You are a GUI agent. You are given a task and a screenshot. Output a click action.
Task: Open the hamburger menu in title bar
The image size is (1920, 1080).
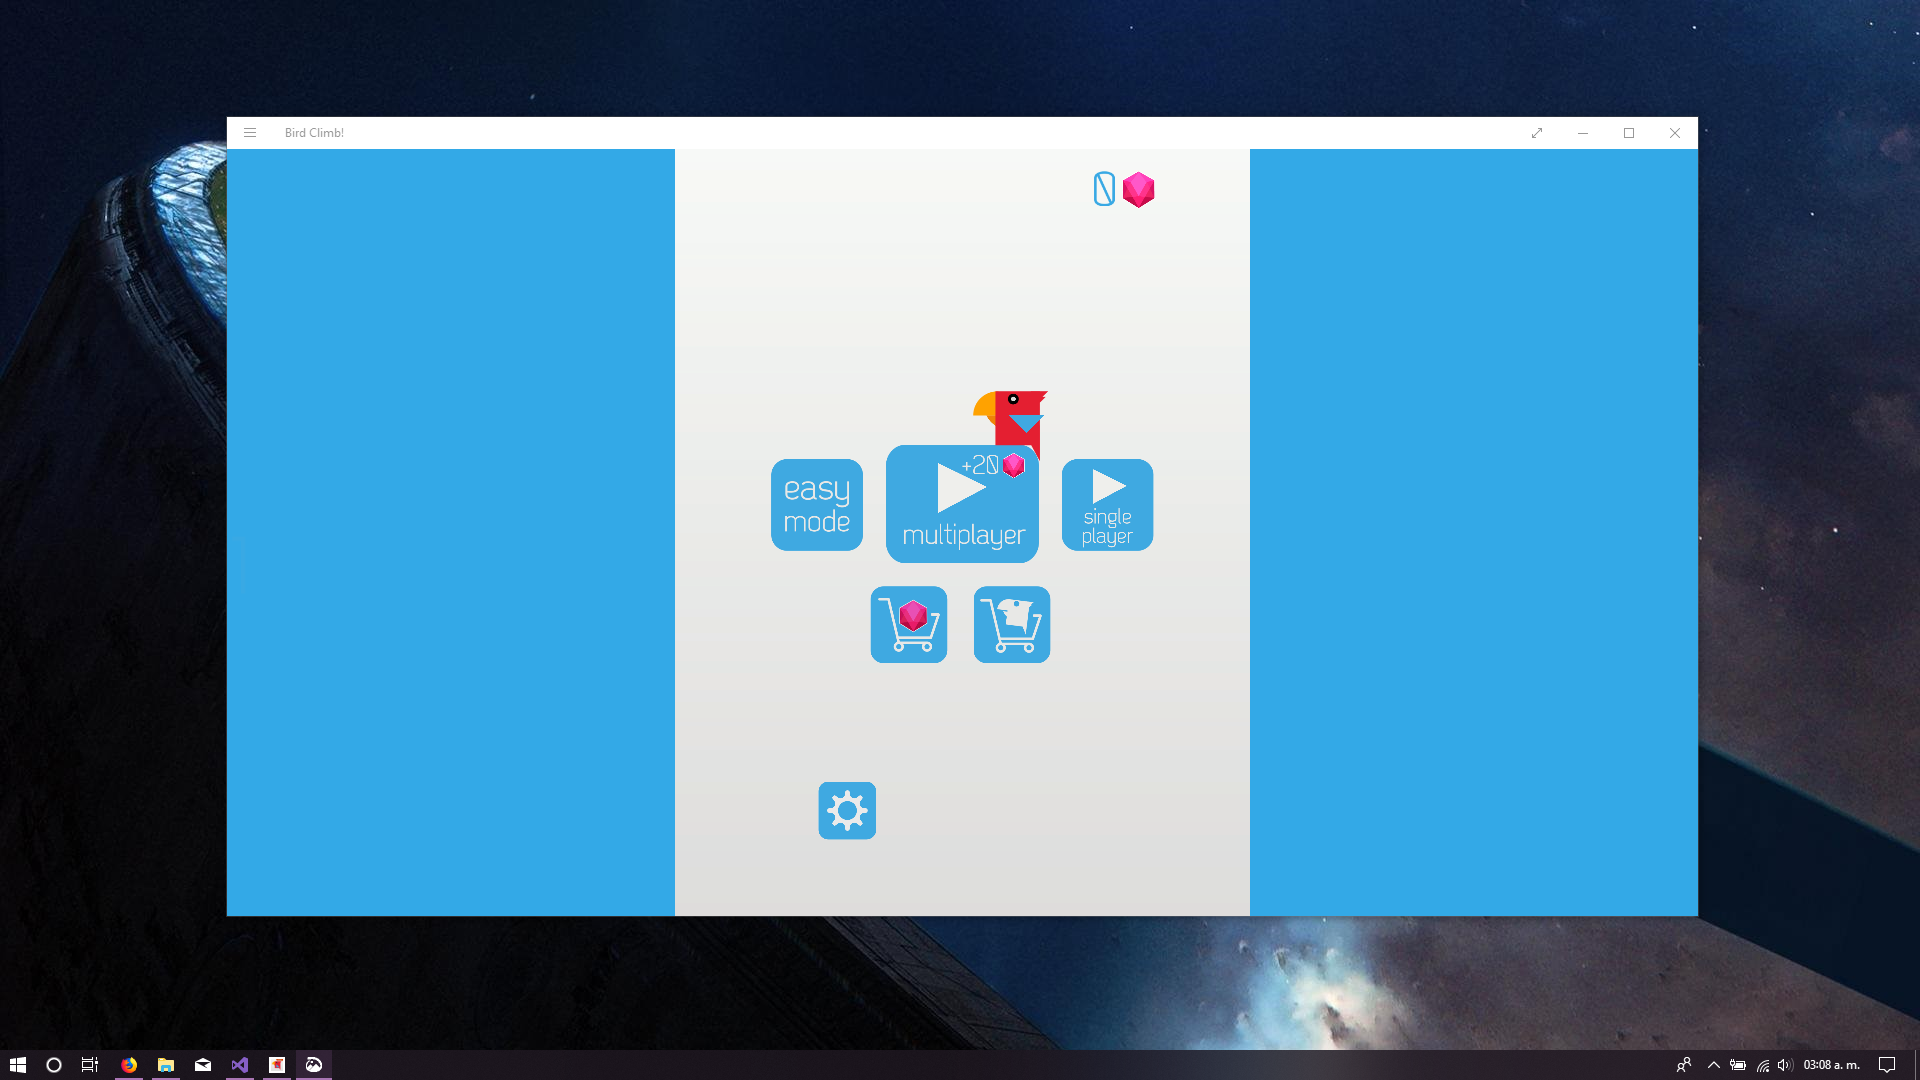tap(250, 133)
